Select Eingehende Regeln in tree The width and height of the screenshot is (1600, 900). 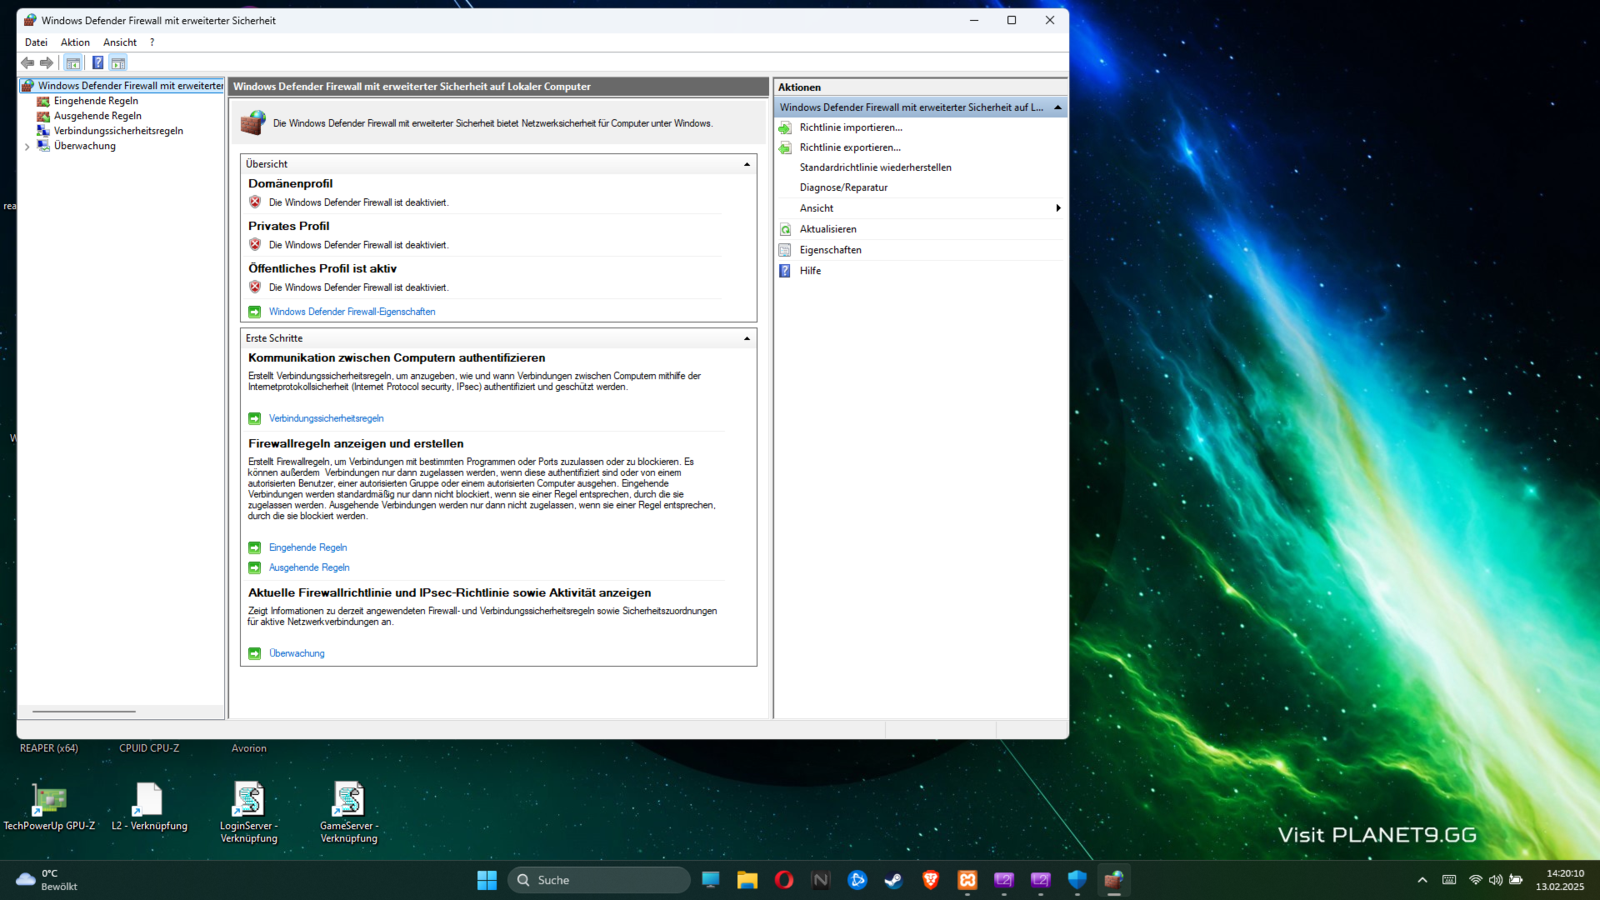[x=96, y=101]
